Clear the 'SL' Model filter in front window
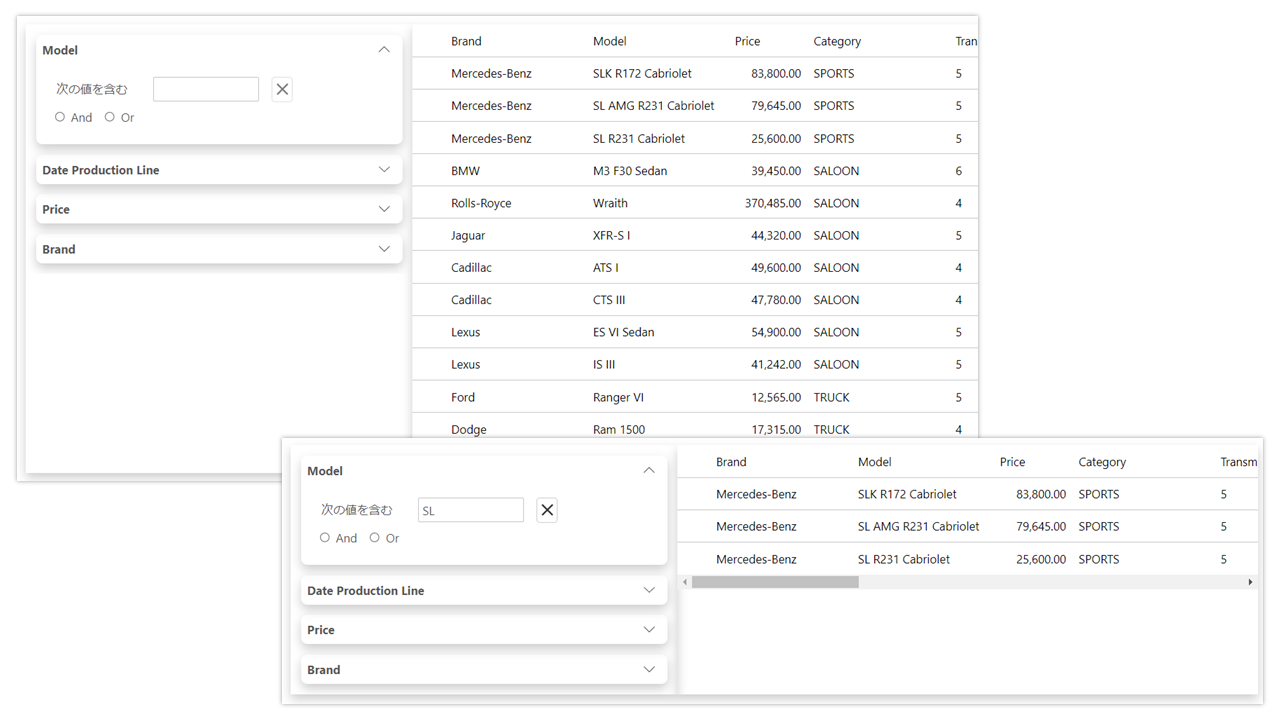 point(547,510)
